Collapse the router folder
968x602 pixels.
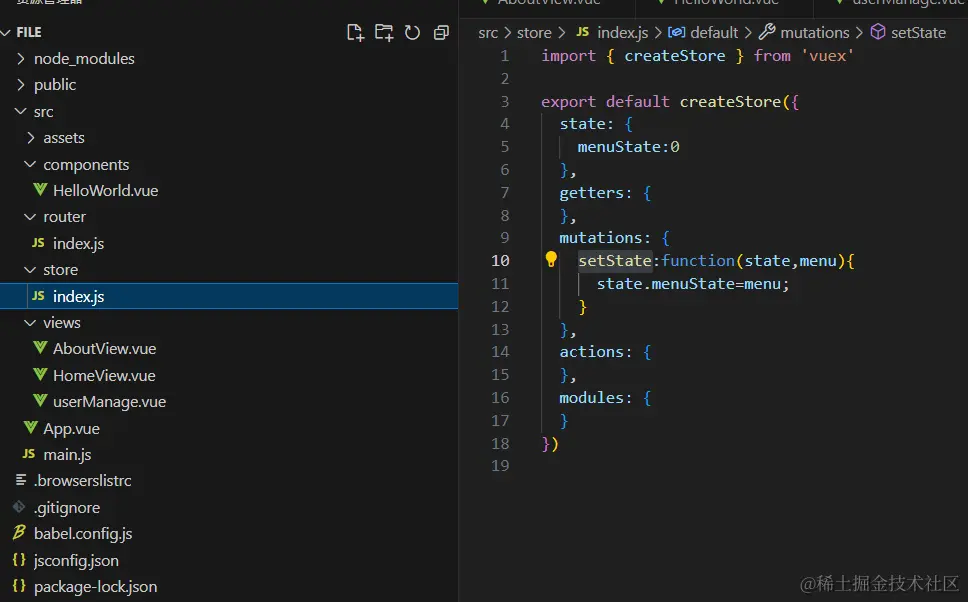30,217
